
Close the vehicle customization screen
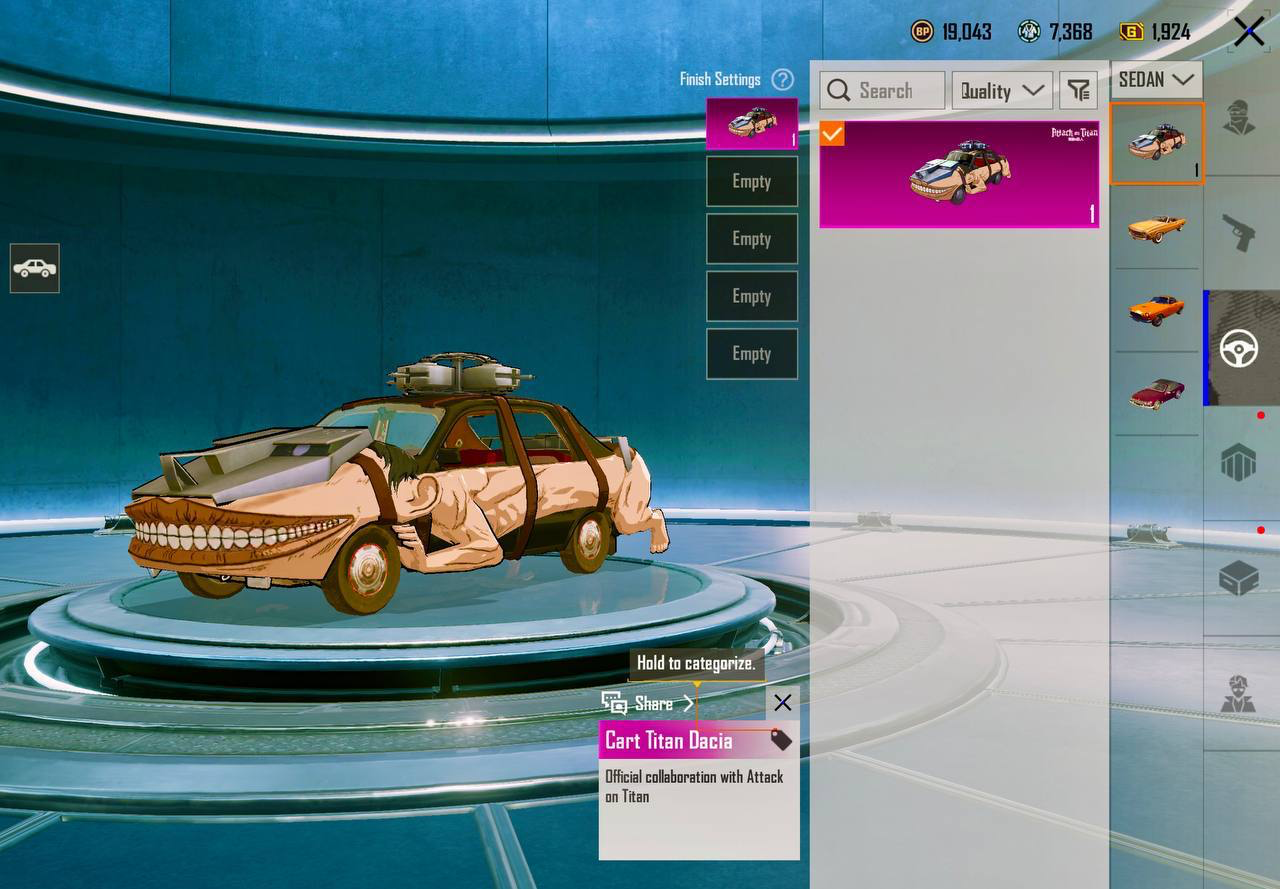pos(1248,32)
